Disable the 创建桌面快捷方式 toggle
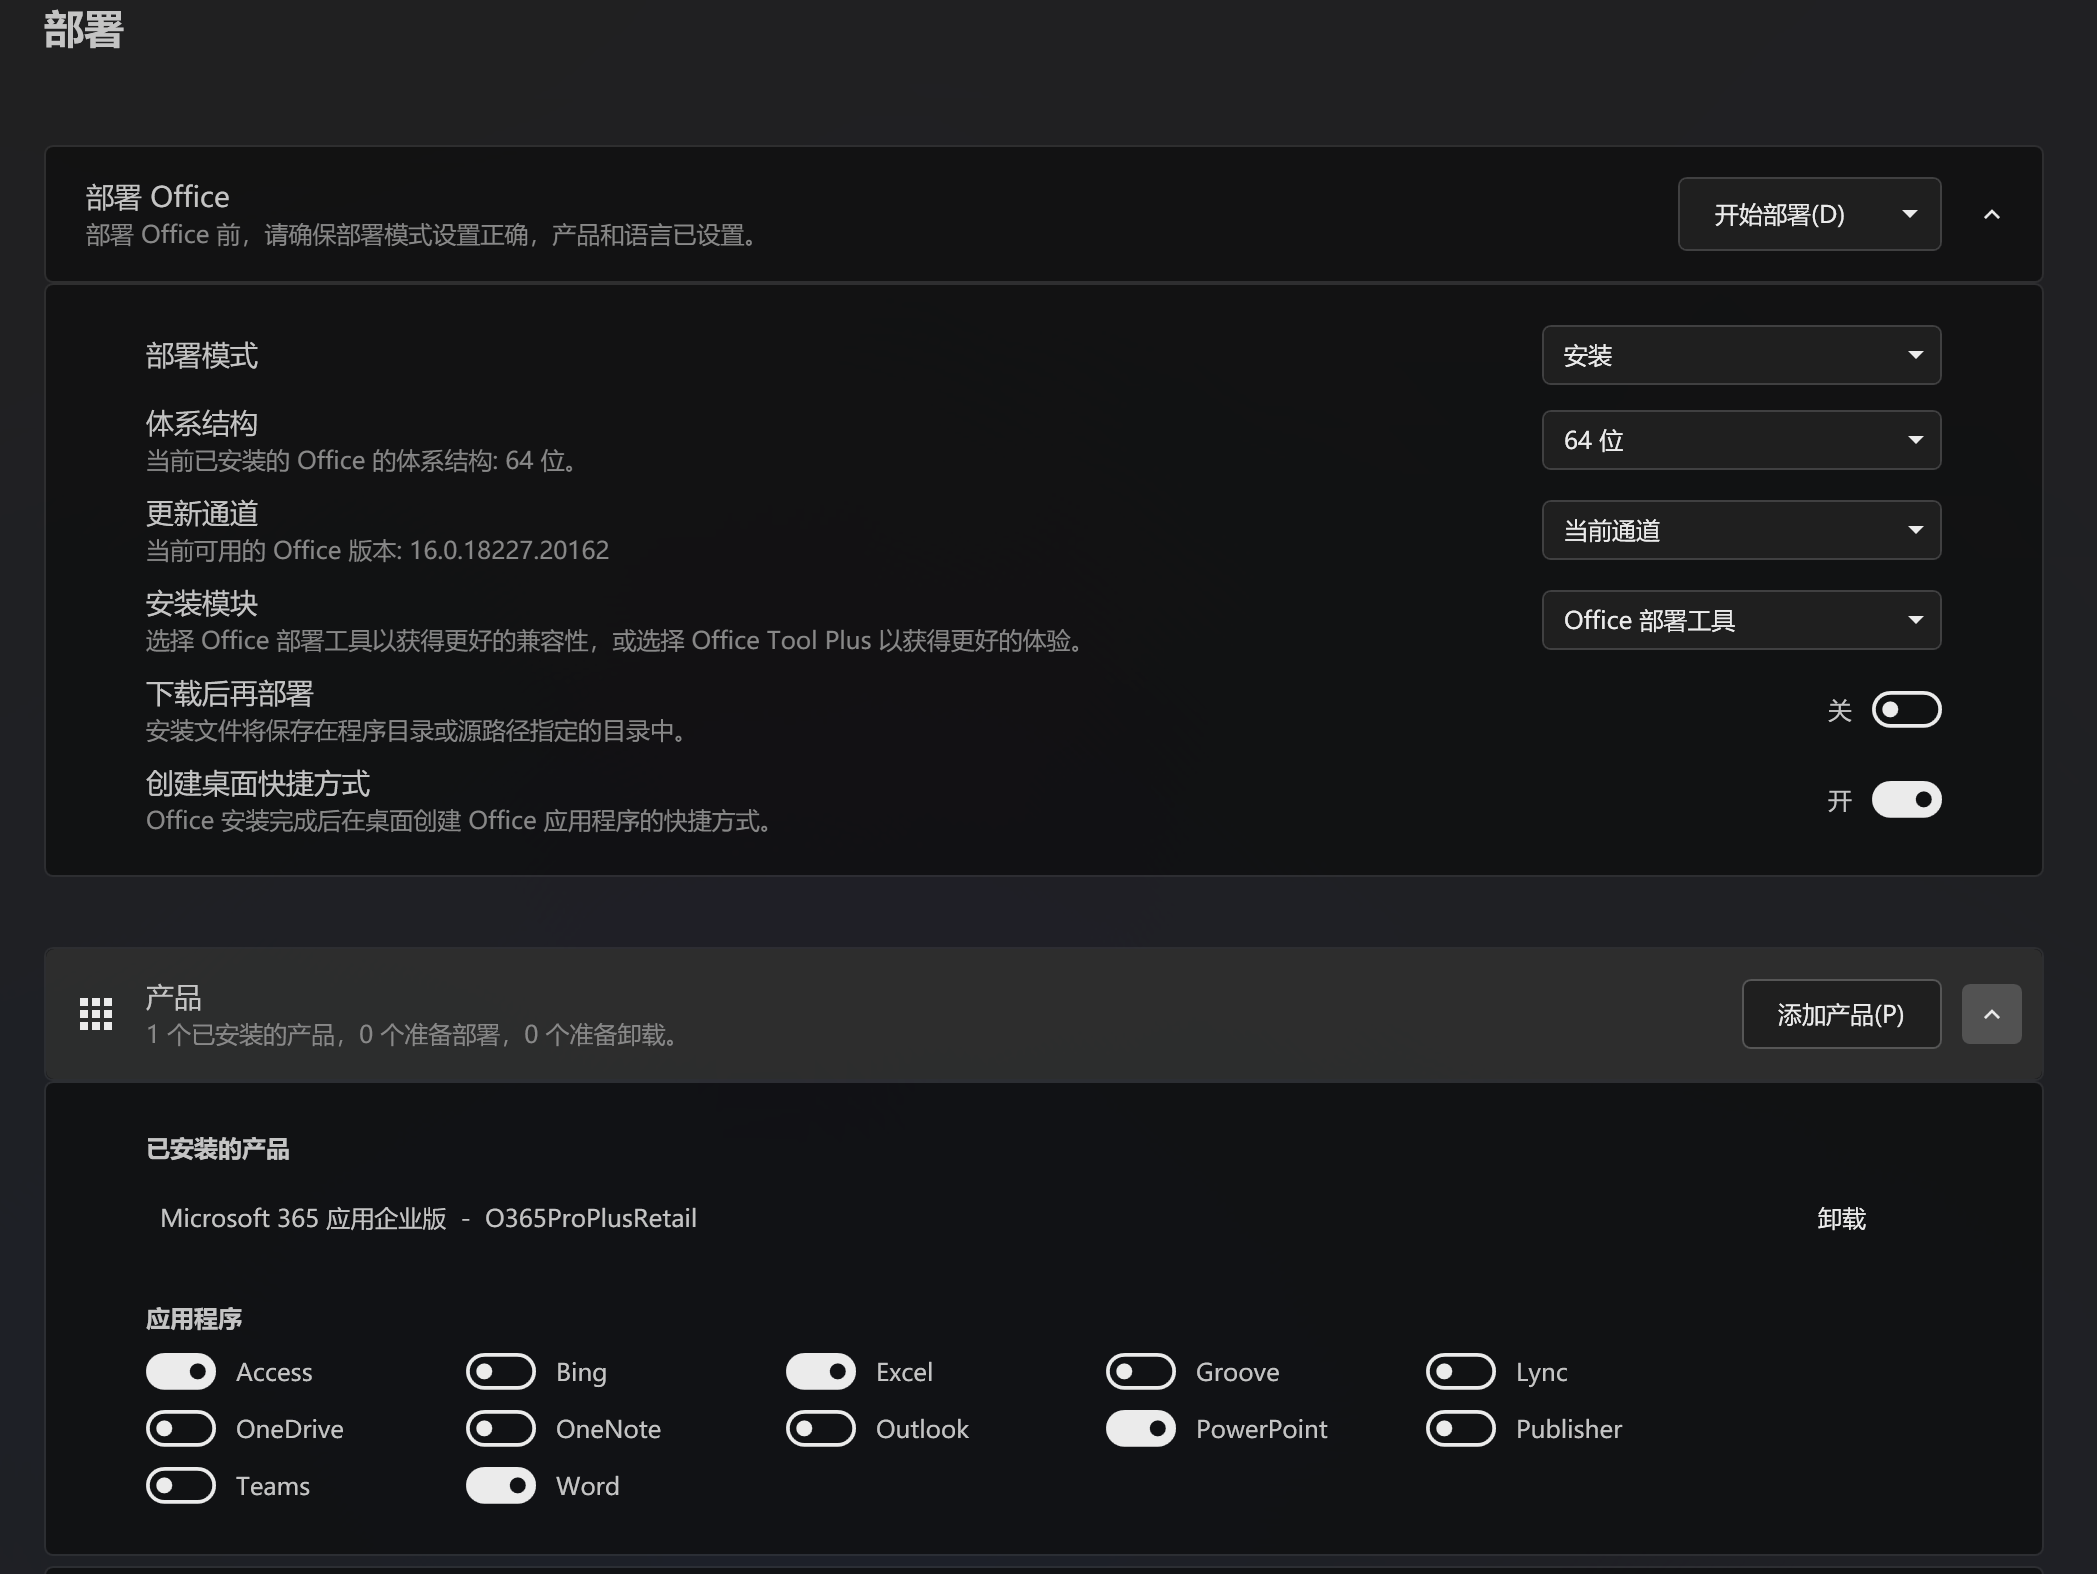Image resolution: width=2097 pixels, height=1574 pixels. point(1905,800)
